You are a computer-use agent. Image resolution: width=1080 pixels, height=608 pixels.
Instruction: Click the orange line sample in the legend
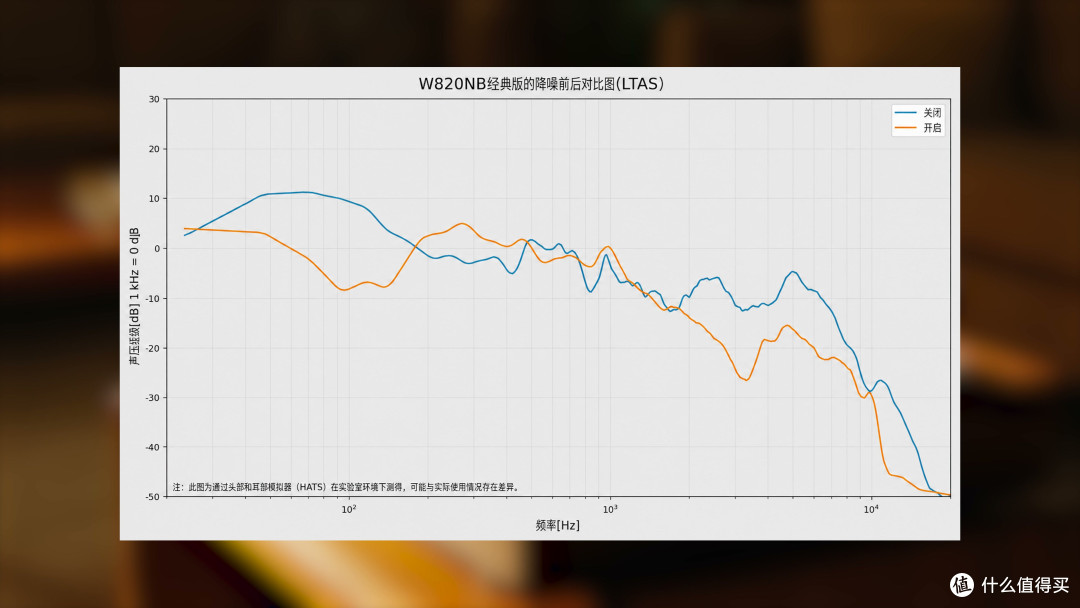905,128
